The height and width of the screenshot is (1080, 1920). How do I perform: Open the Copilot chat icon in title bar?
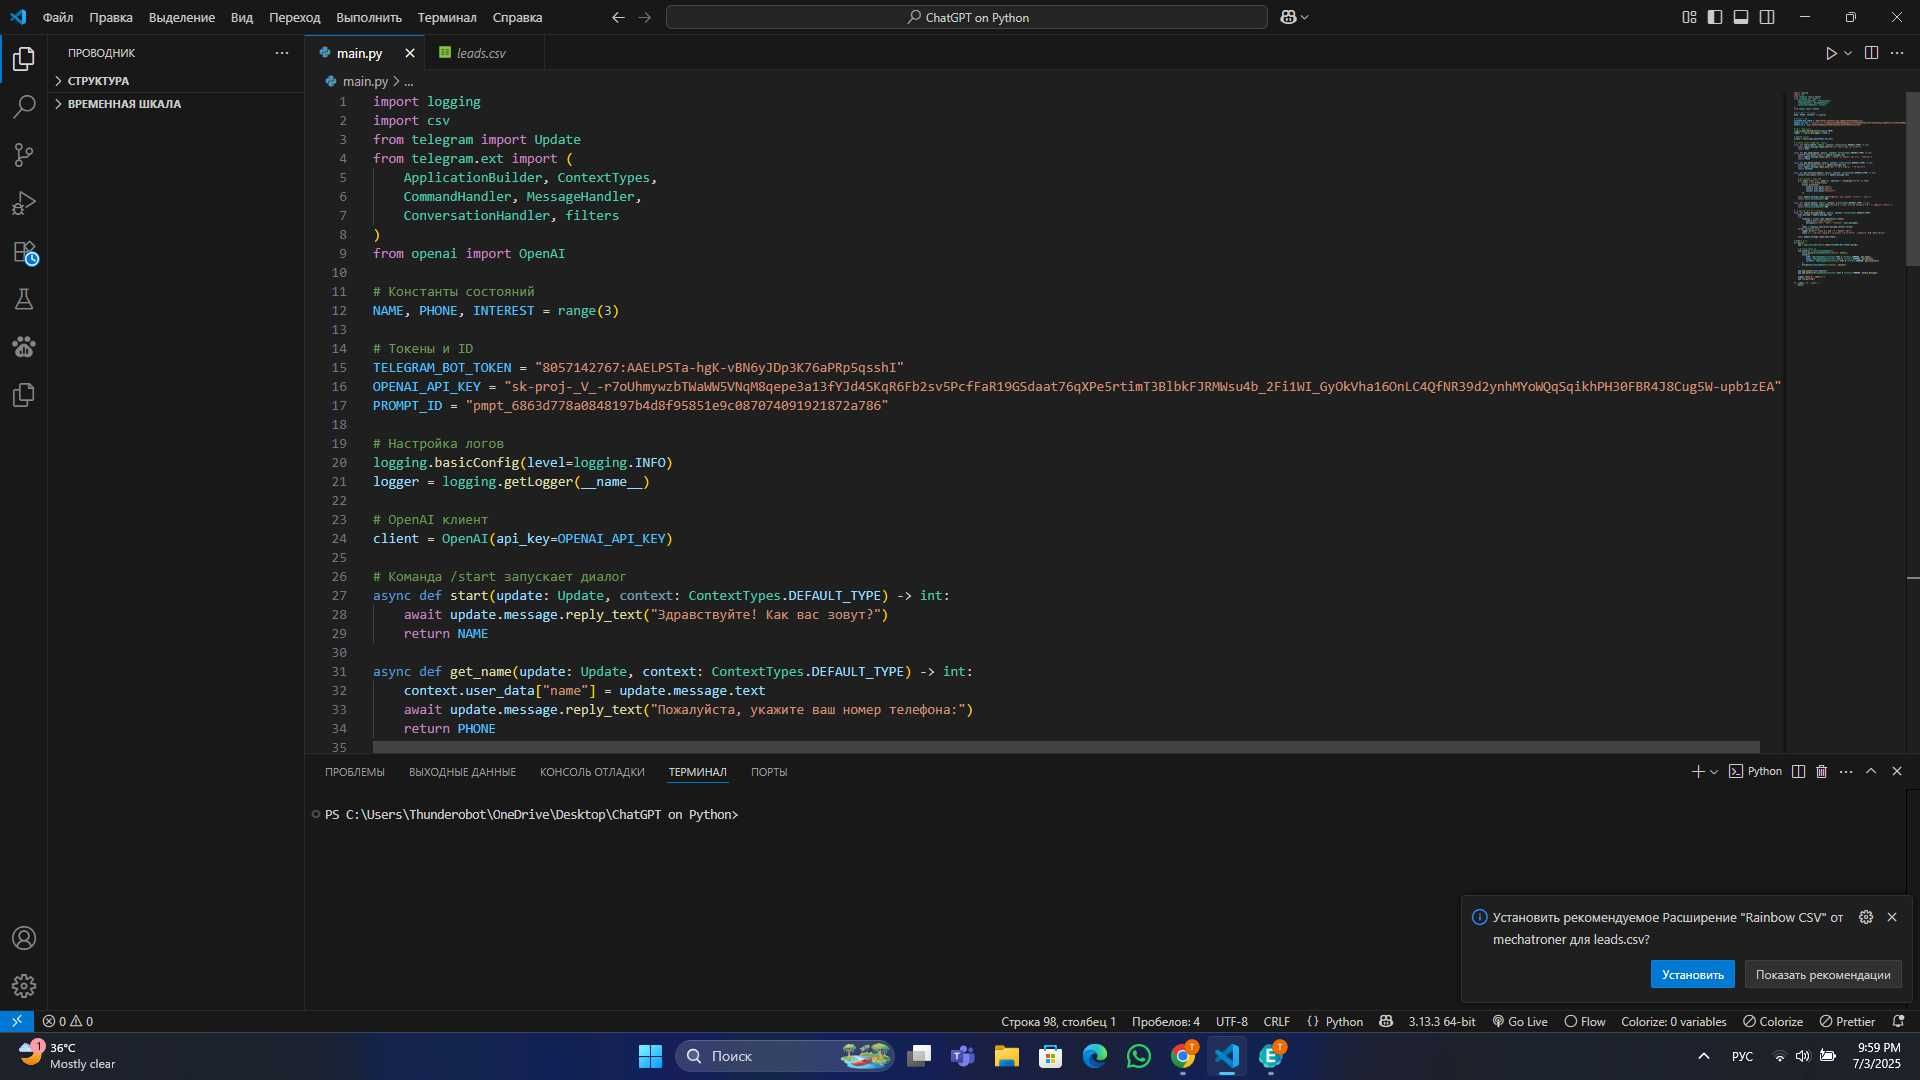point(1288,17)
